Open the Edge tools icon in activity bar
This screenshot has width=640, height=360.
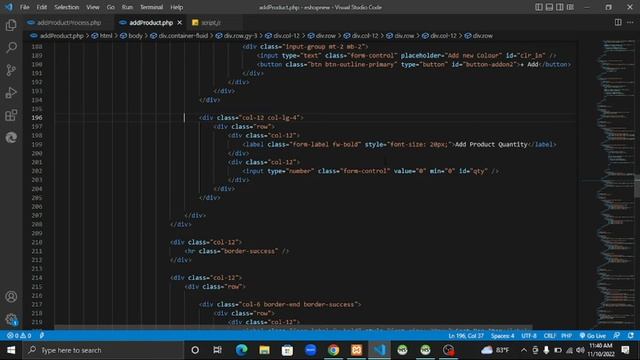(x=11, y=138)
